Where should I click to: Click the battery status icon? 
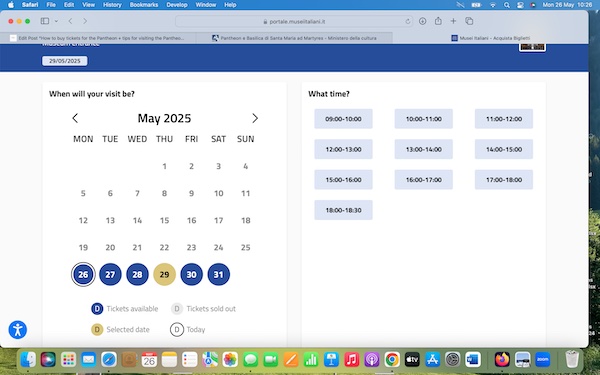476,5
